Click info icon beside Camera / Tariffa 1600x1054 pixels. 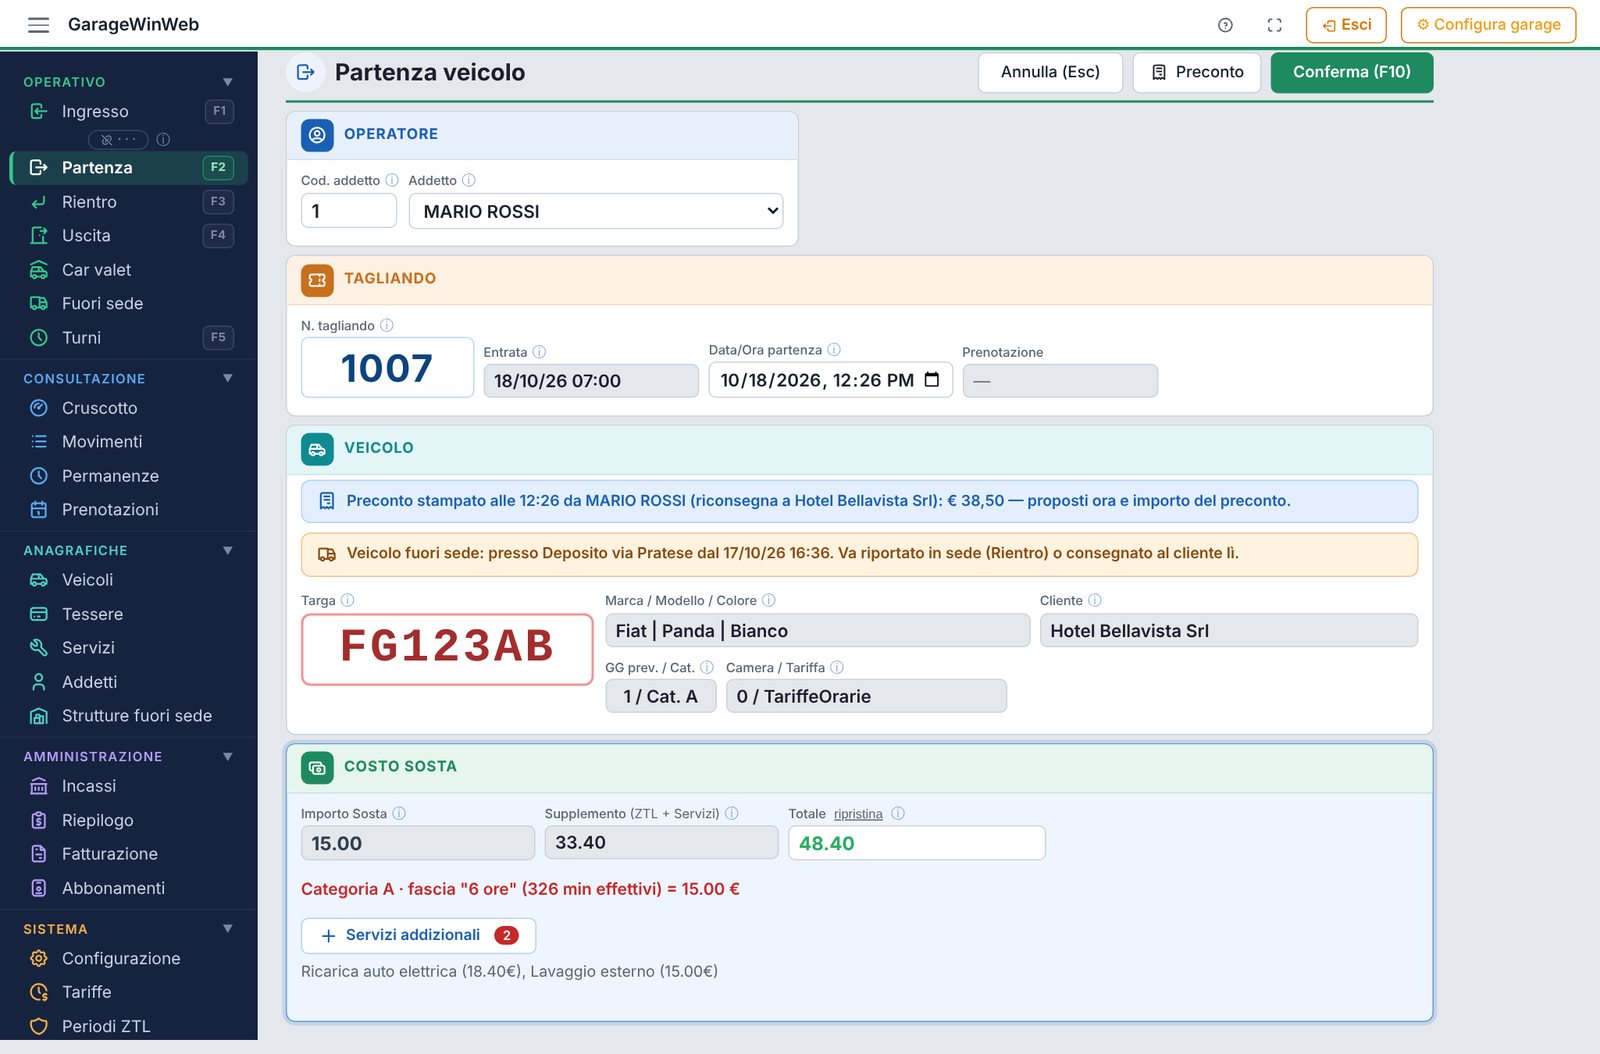pos(837,667)
